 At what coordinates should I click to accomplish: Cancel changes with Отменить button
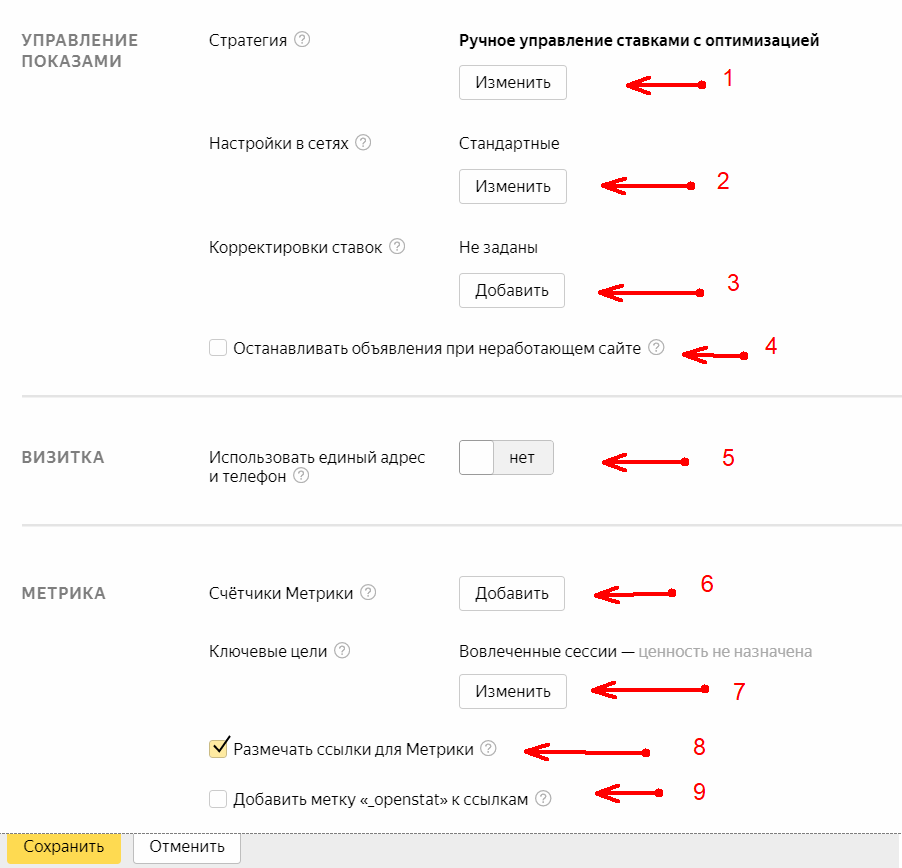187,847
